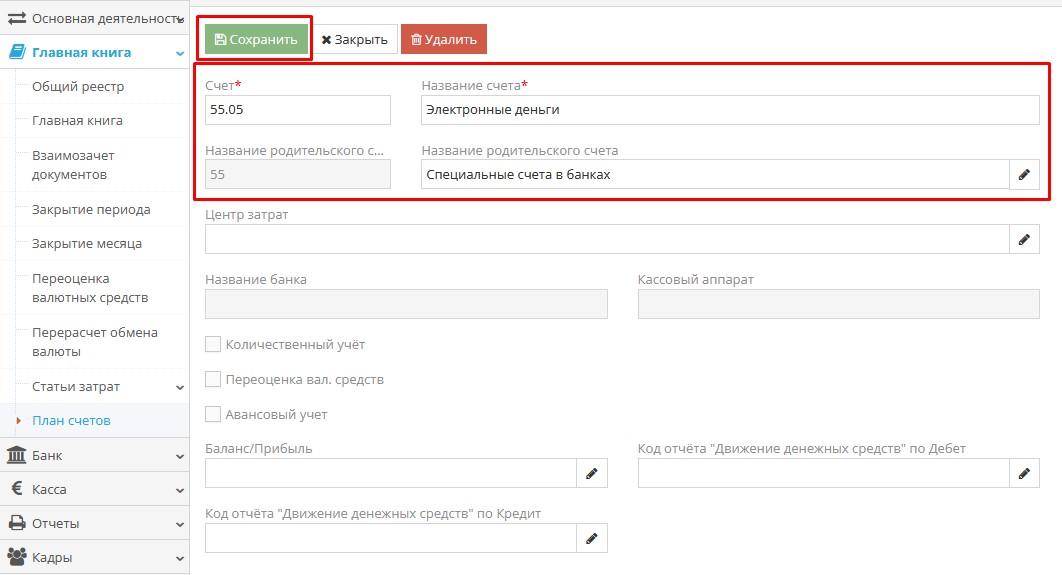Click the printer icon for Отчеты
This screenshot has width=1062, height=575.
click(x=17, y=524)
